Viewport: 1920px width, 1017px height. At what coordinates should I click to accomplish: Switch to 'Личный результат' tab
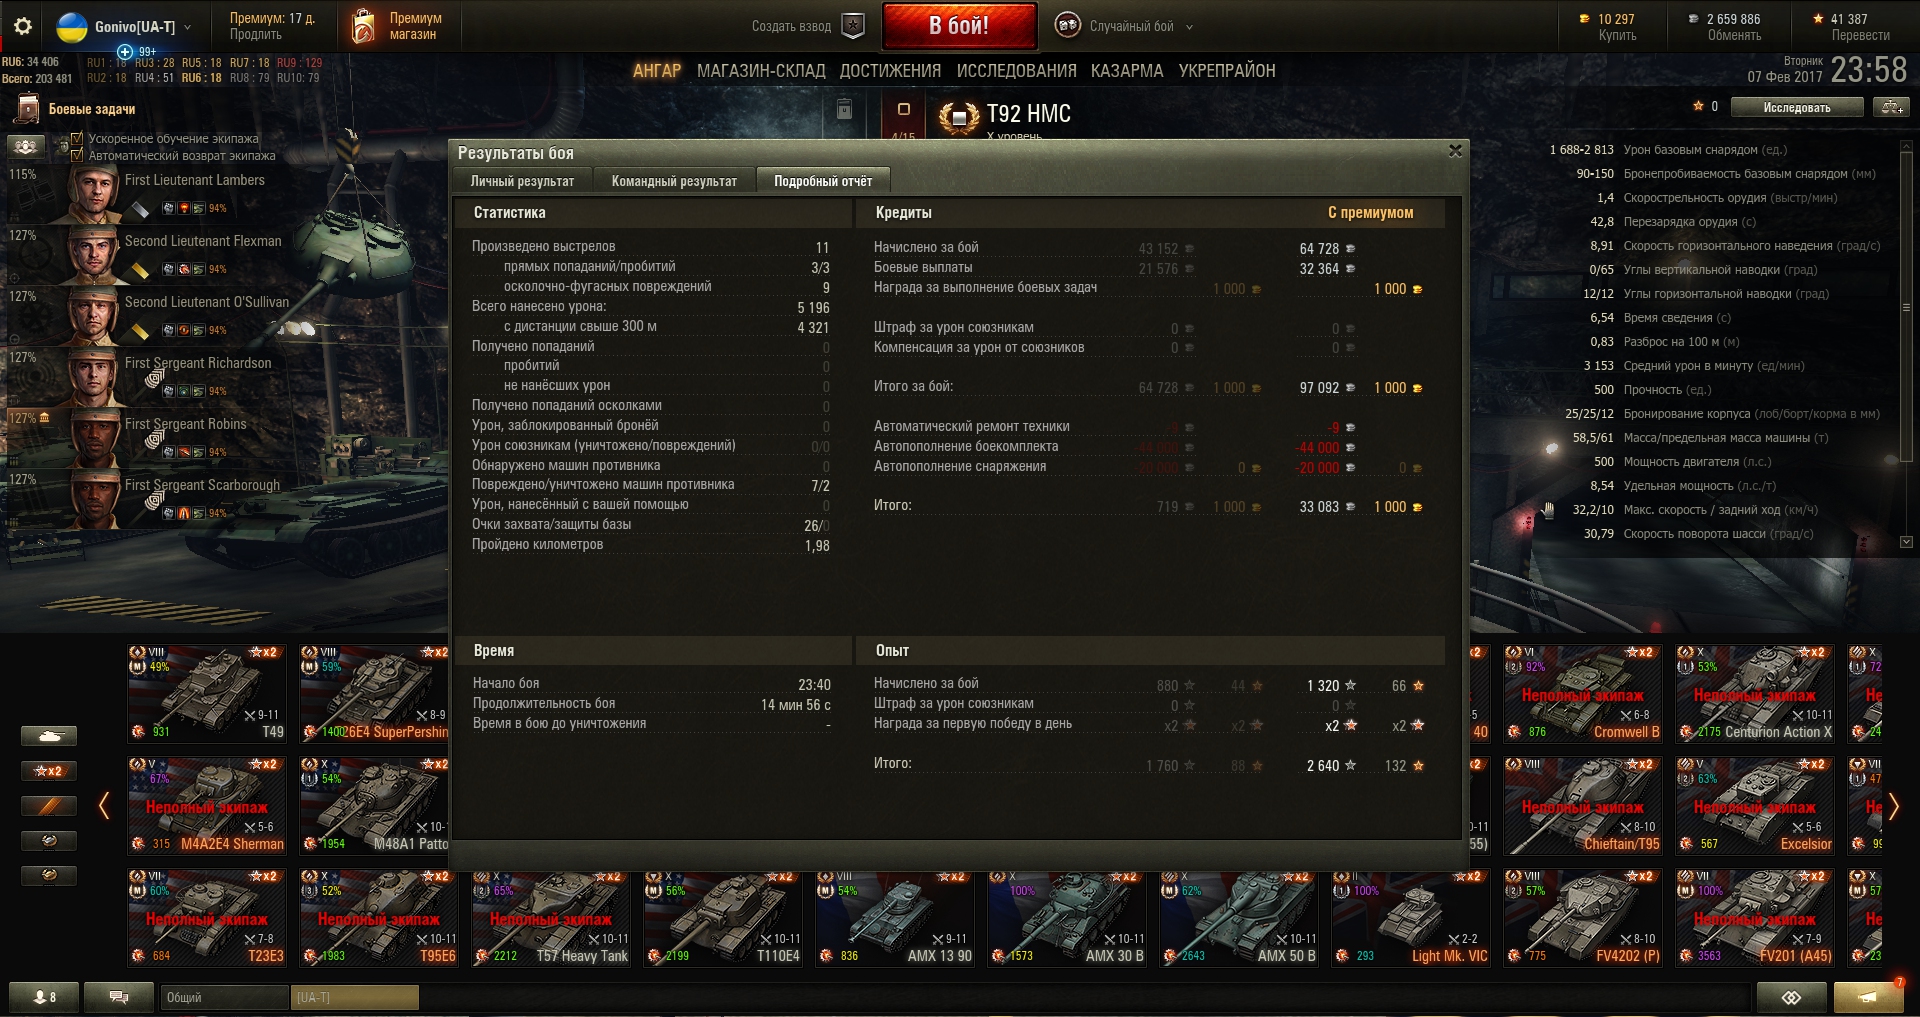coord(522,181)
